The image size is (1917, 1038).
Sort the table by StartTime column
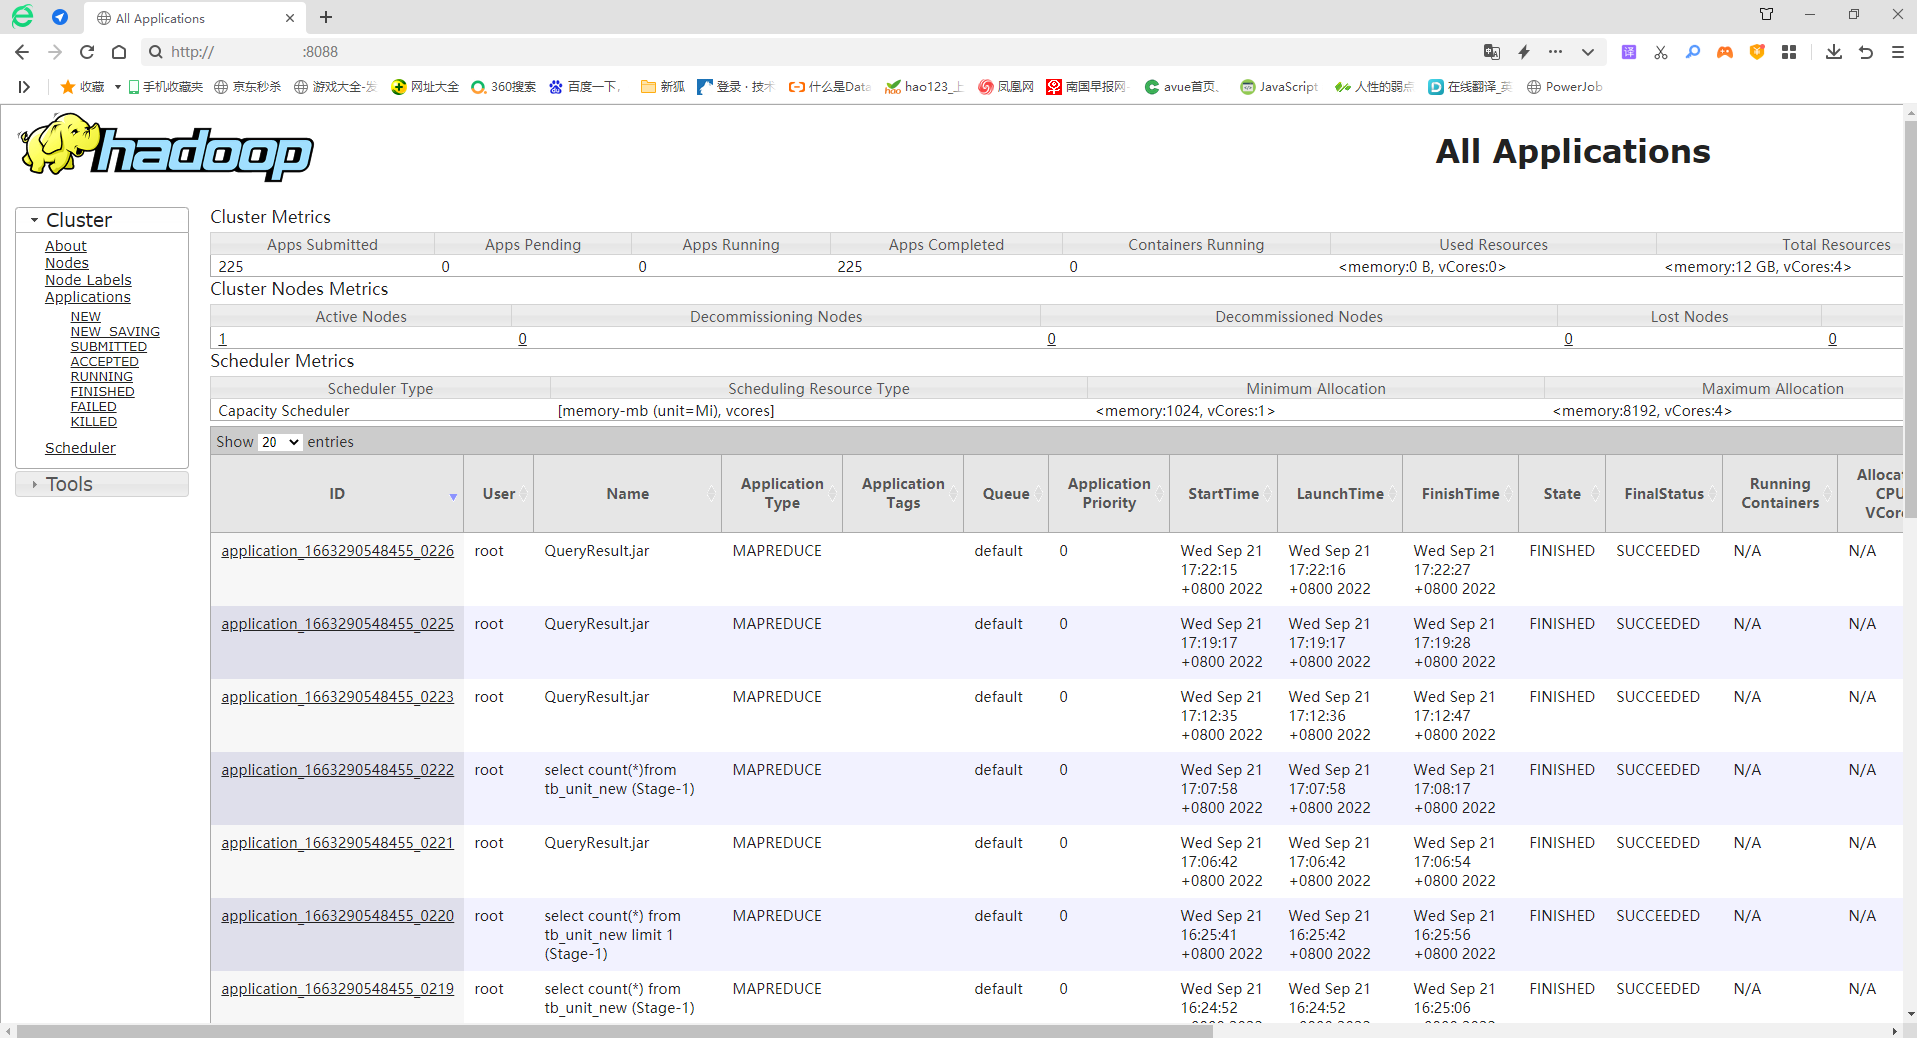[x=1223, y=494]
